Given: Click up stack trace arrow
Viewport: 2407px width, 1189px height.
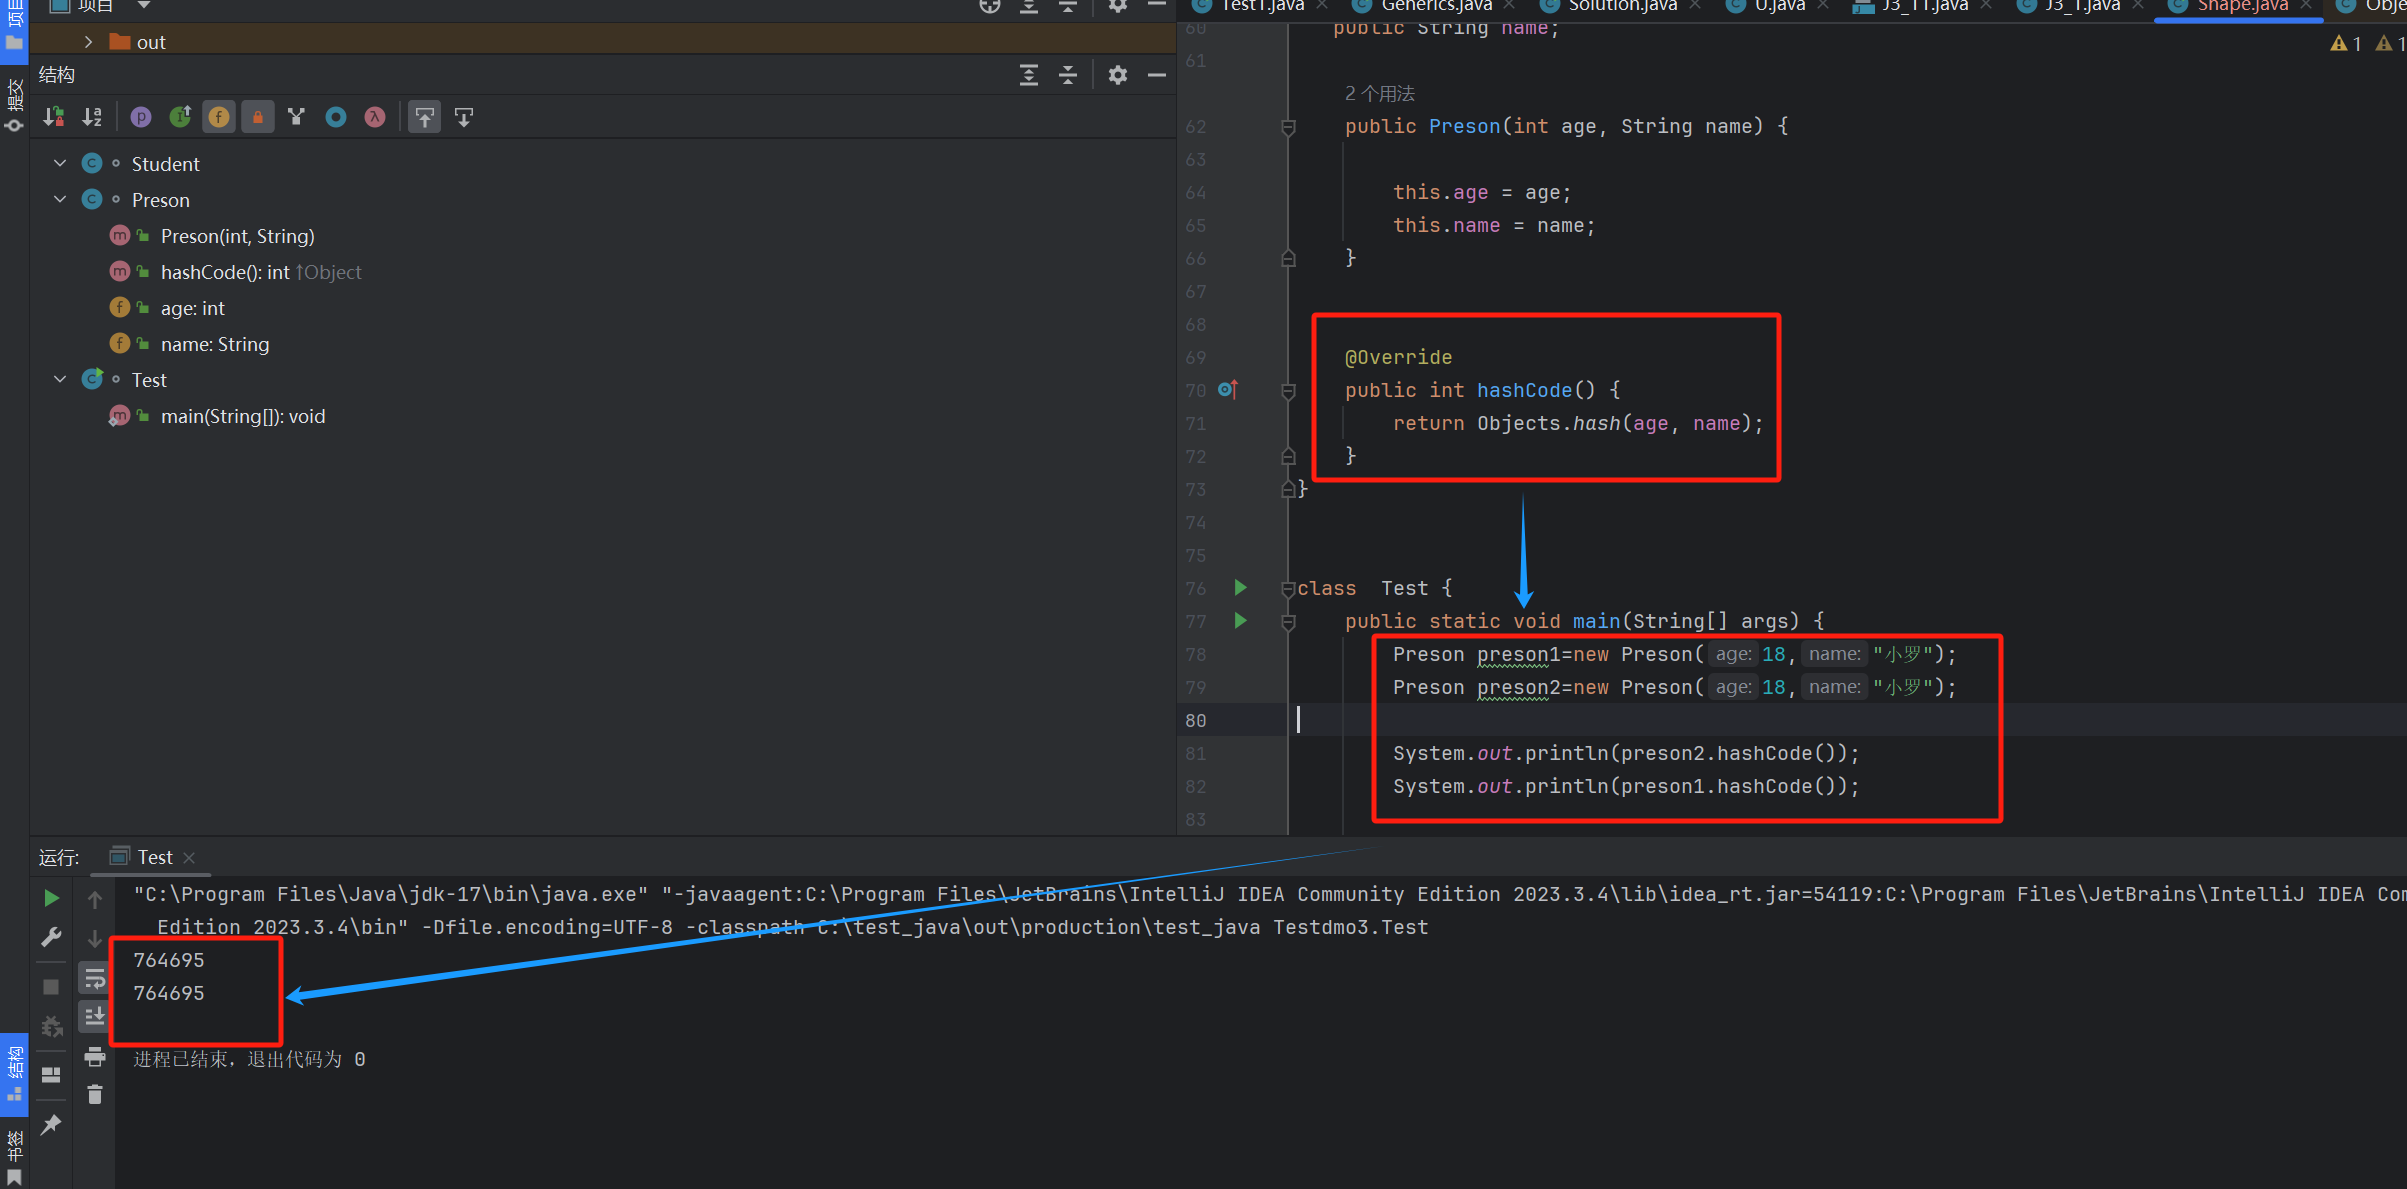Looking at the screenshot, I should 95,899.
